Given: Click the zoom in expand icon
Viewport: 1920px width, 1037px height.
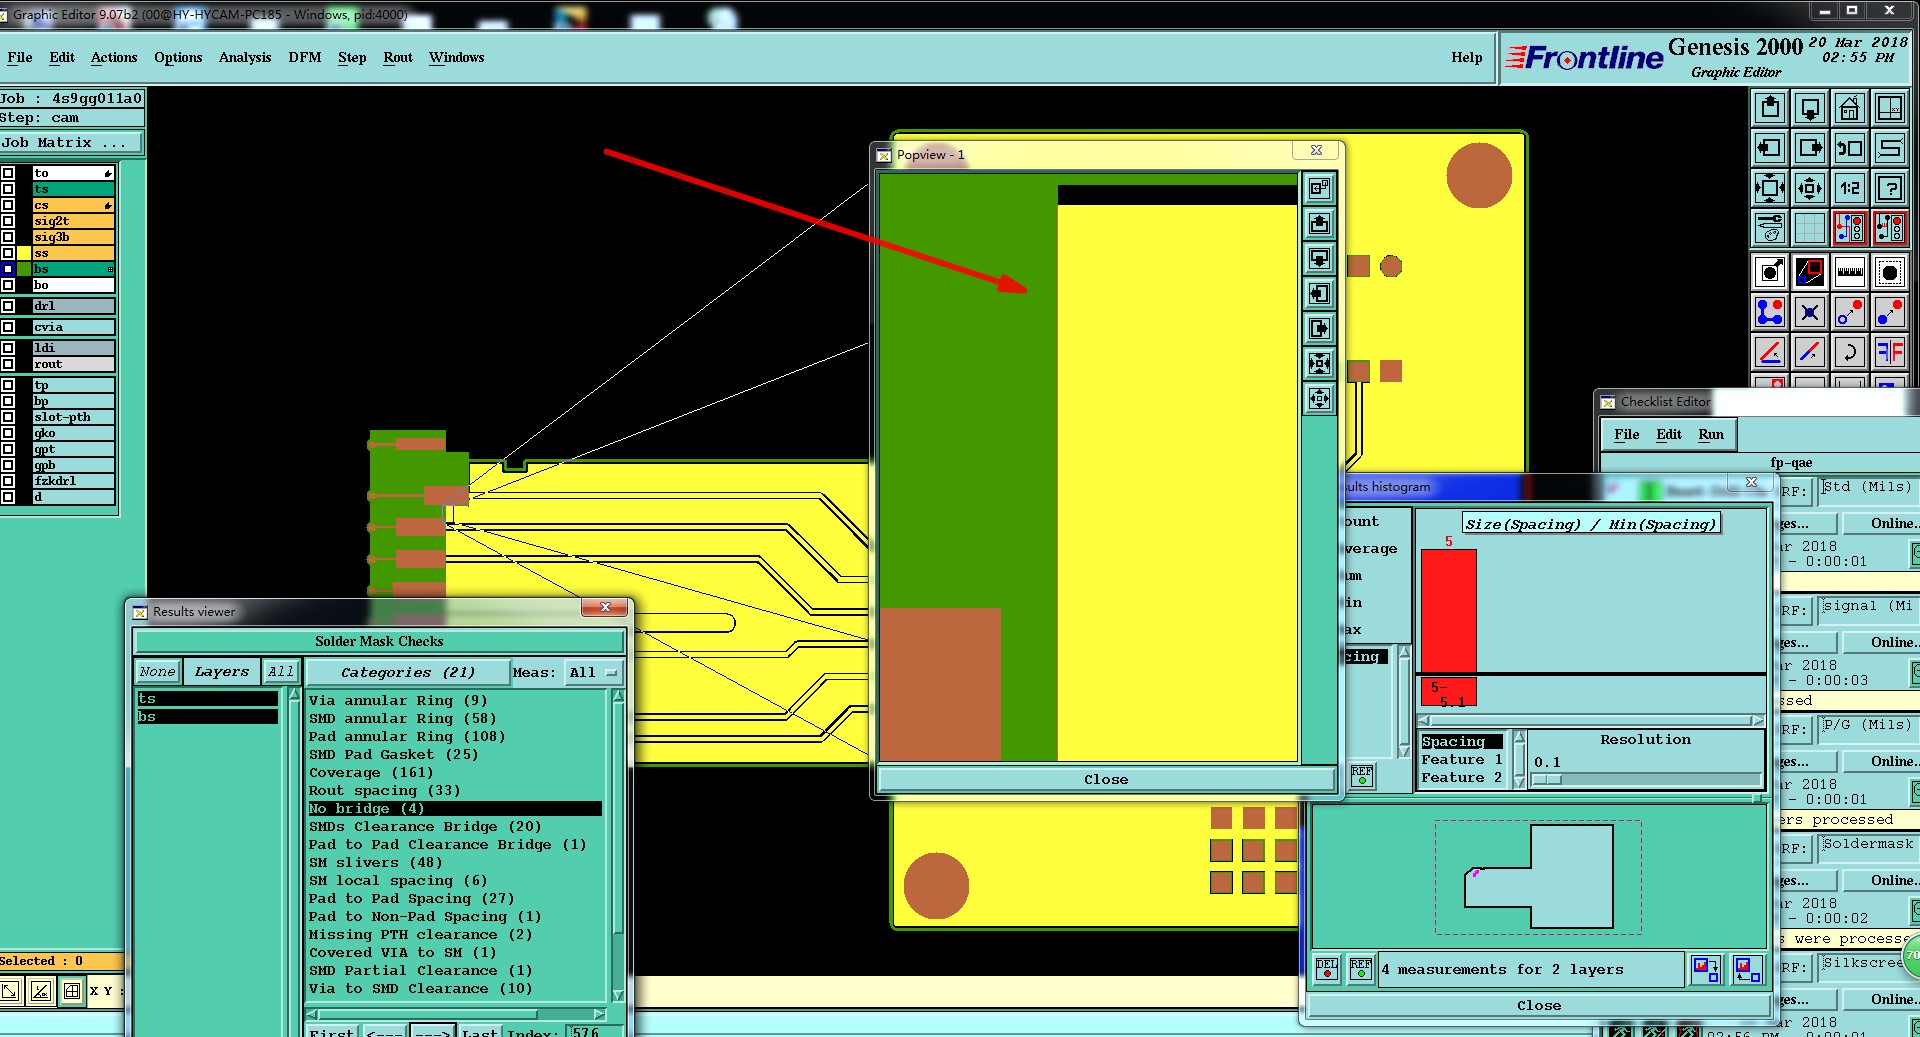Looking at the screenshot, I should click(1770, 188).
